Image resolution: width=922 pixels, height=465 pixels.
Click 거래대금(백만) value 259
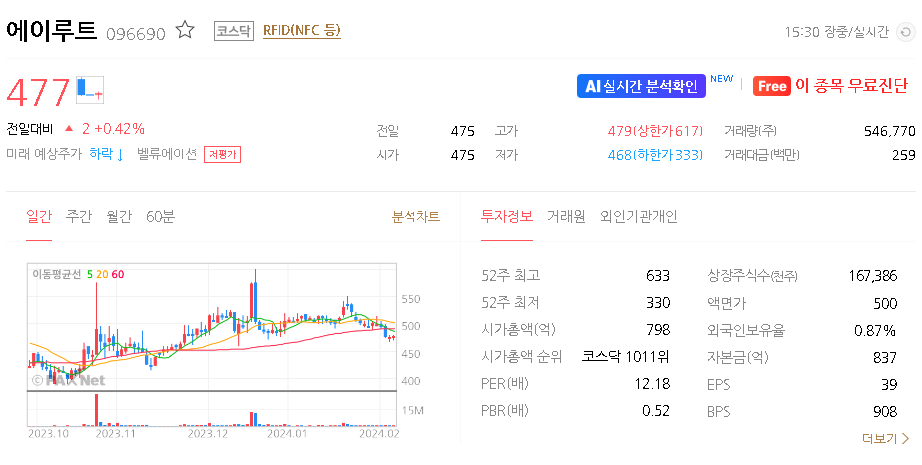[904, 155]
